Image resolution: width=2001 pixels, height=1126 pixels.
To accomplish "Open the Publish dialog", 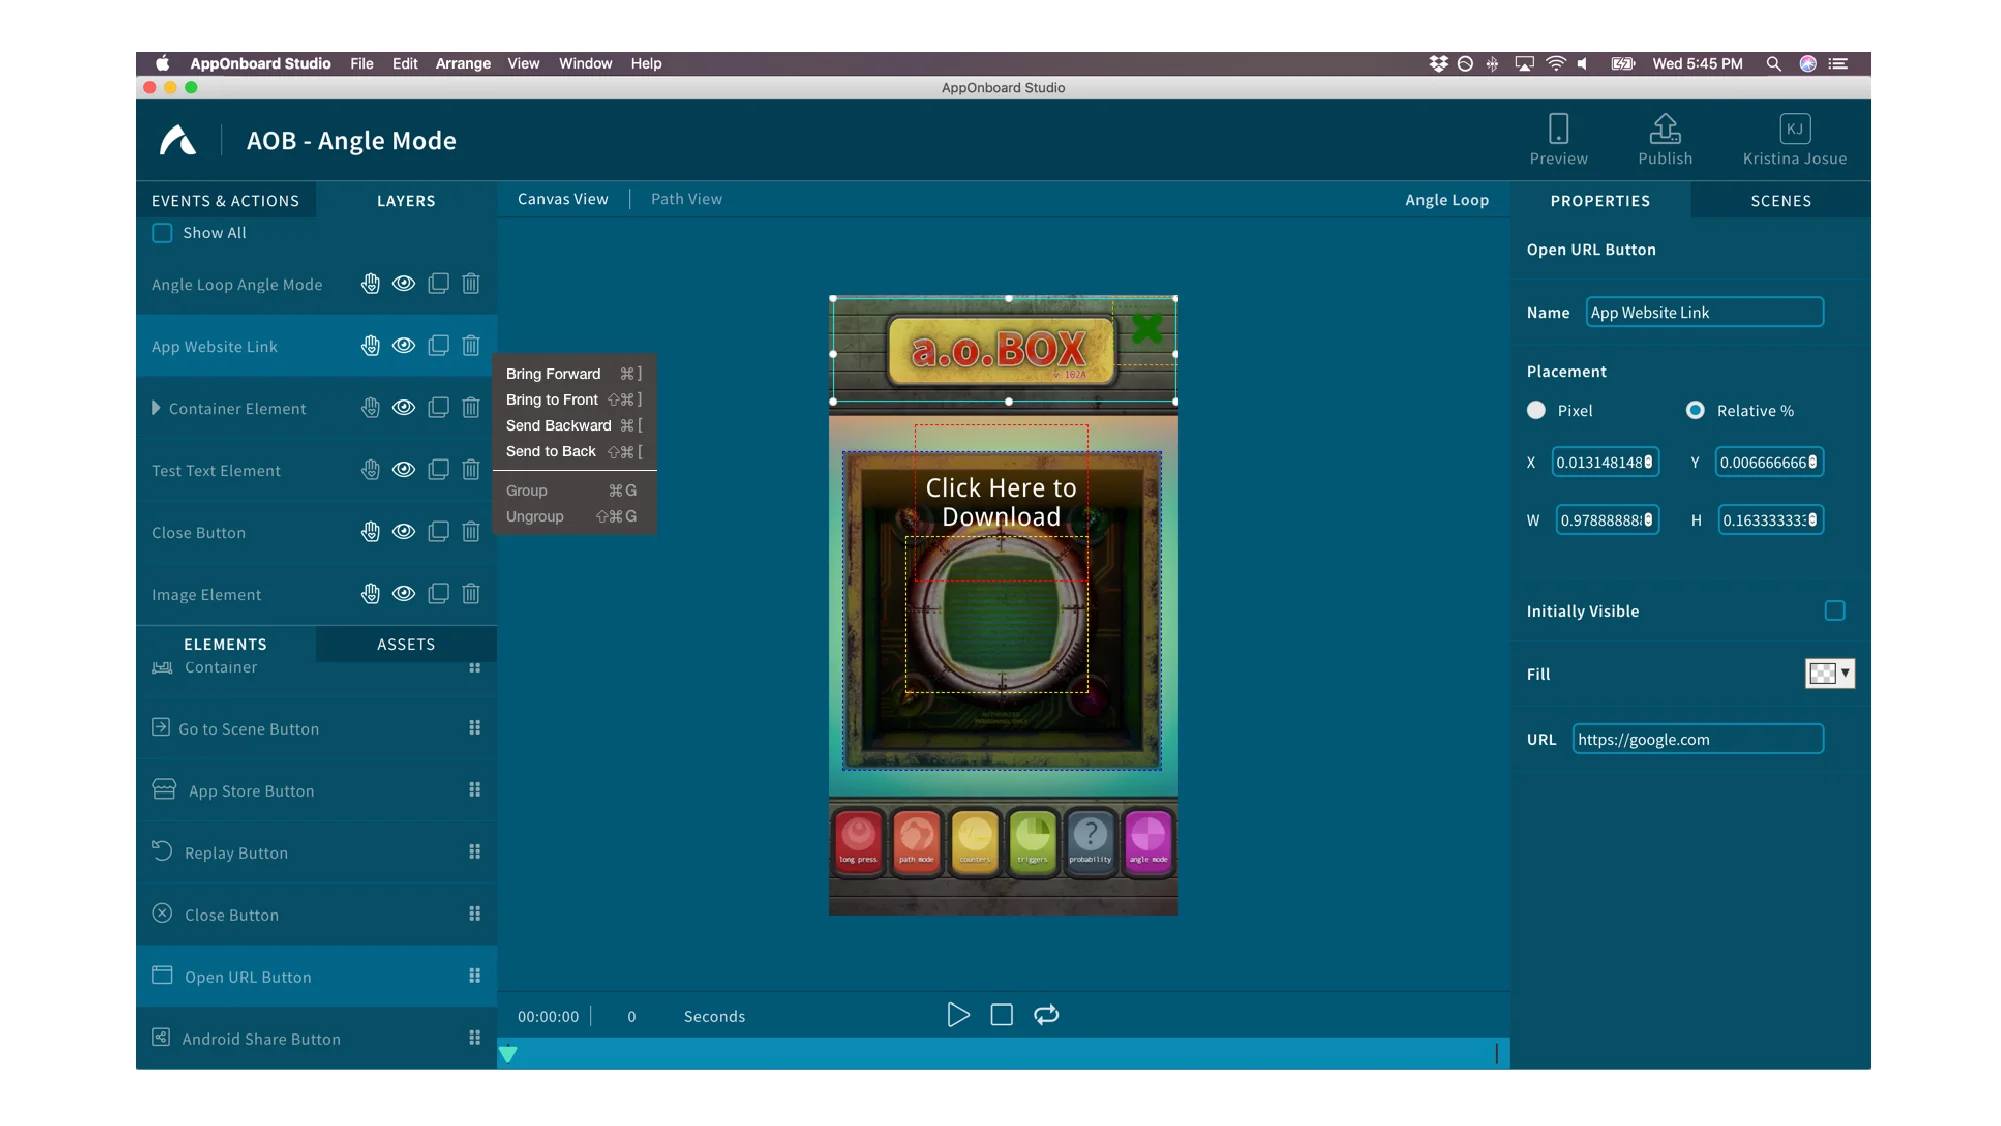I will [1664, 138].
